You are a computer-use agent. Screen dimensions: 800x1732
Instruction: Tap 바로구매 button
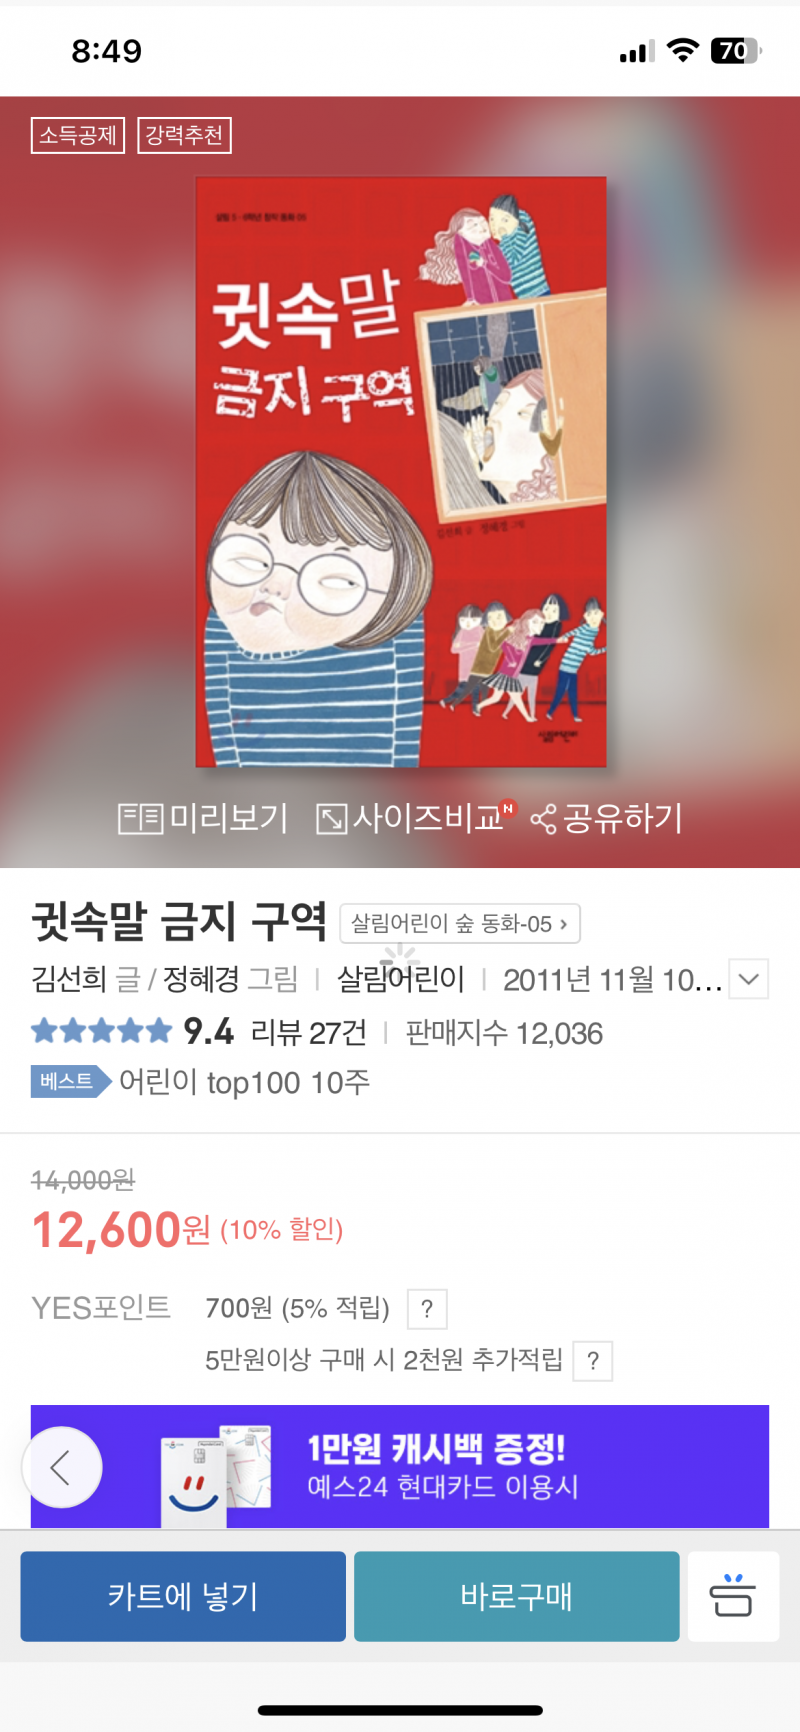517,1596
